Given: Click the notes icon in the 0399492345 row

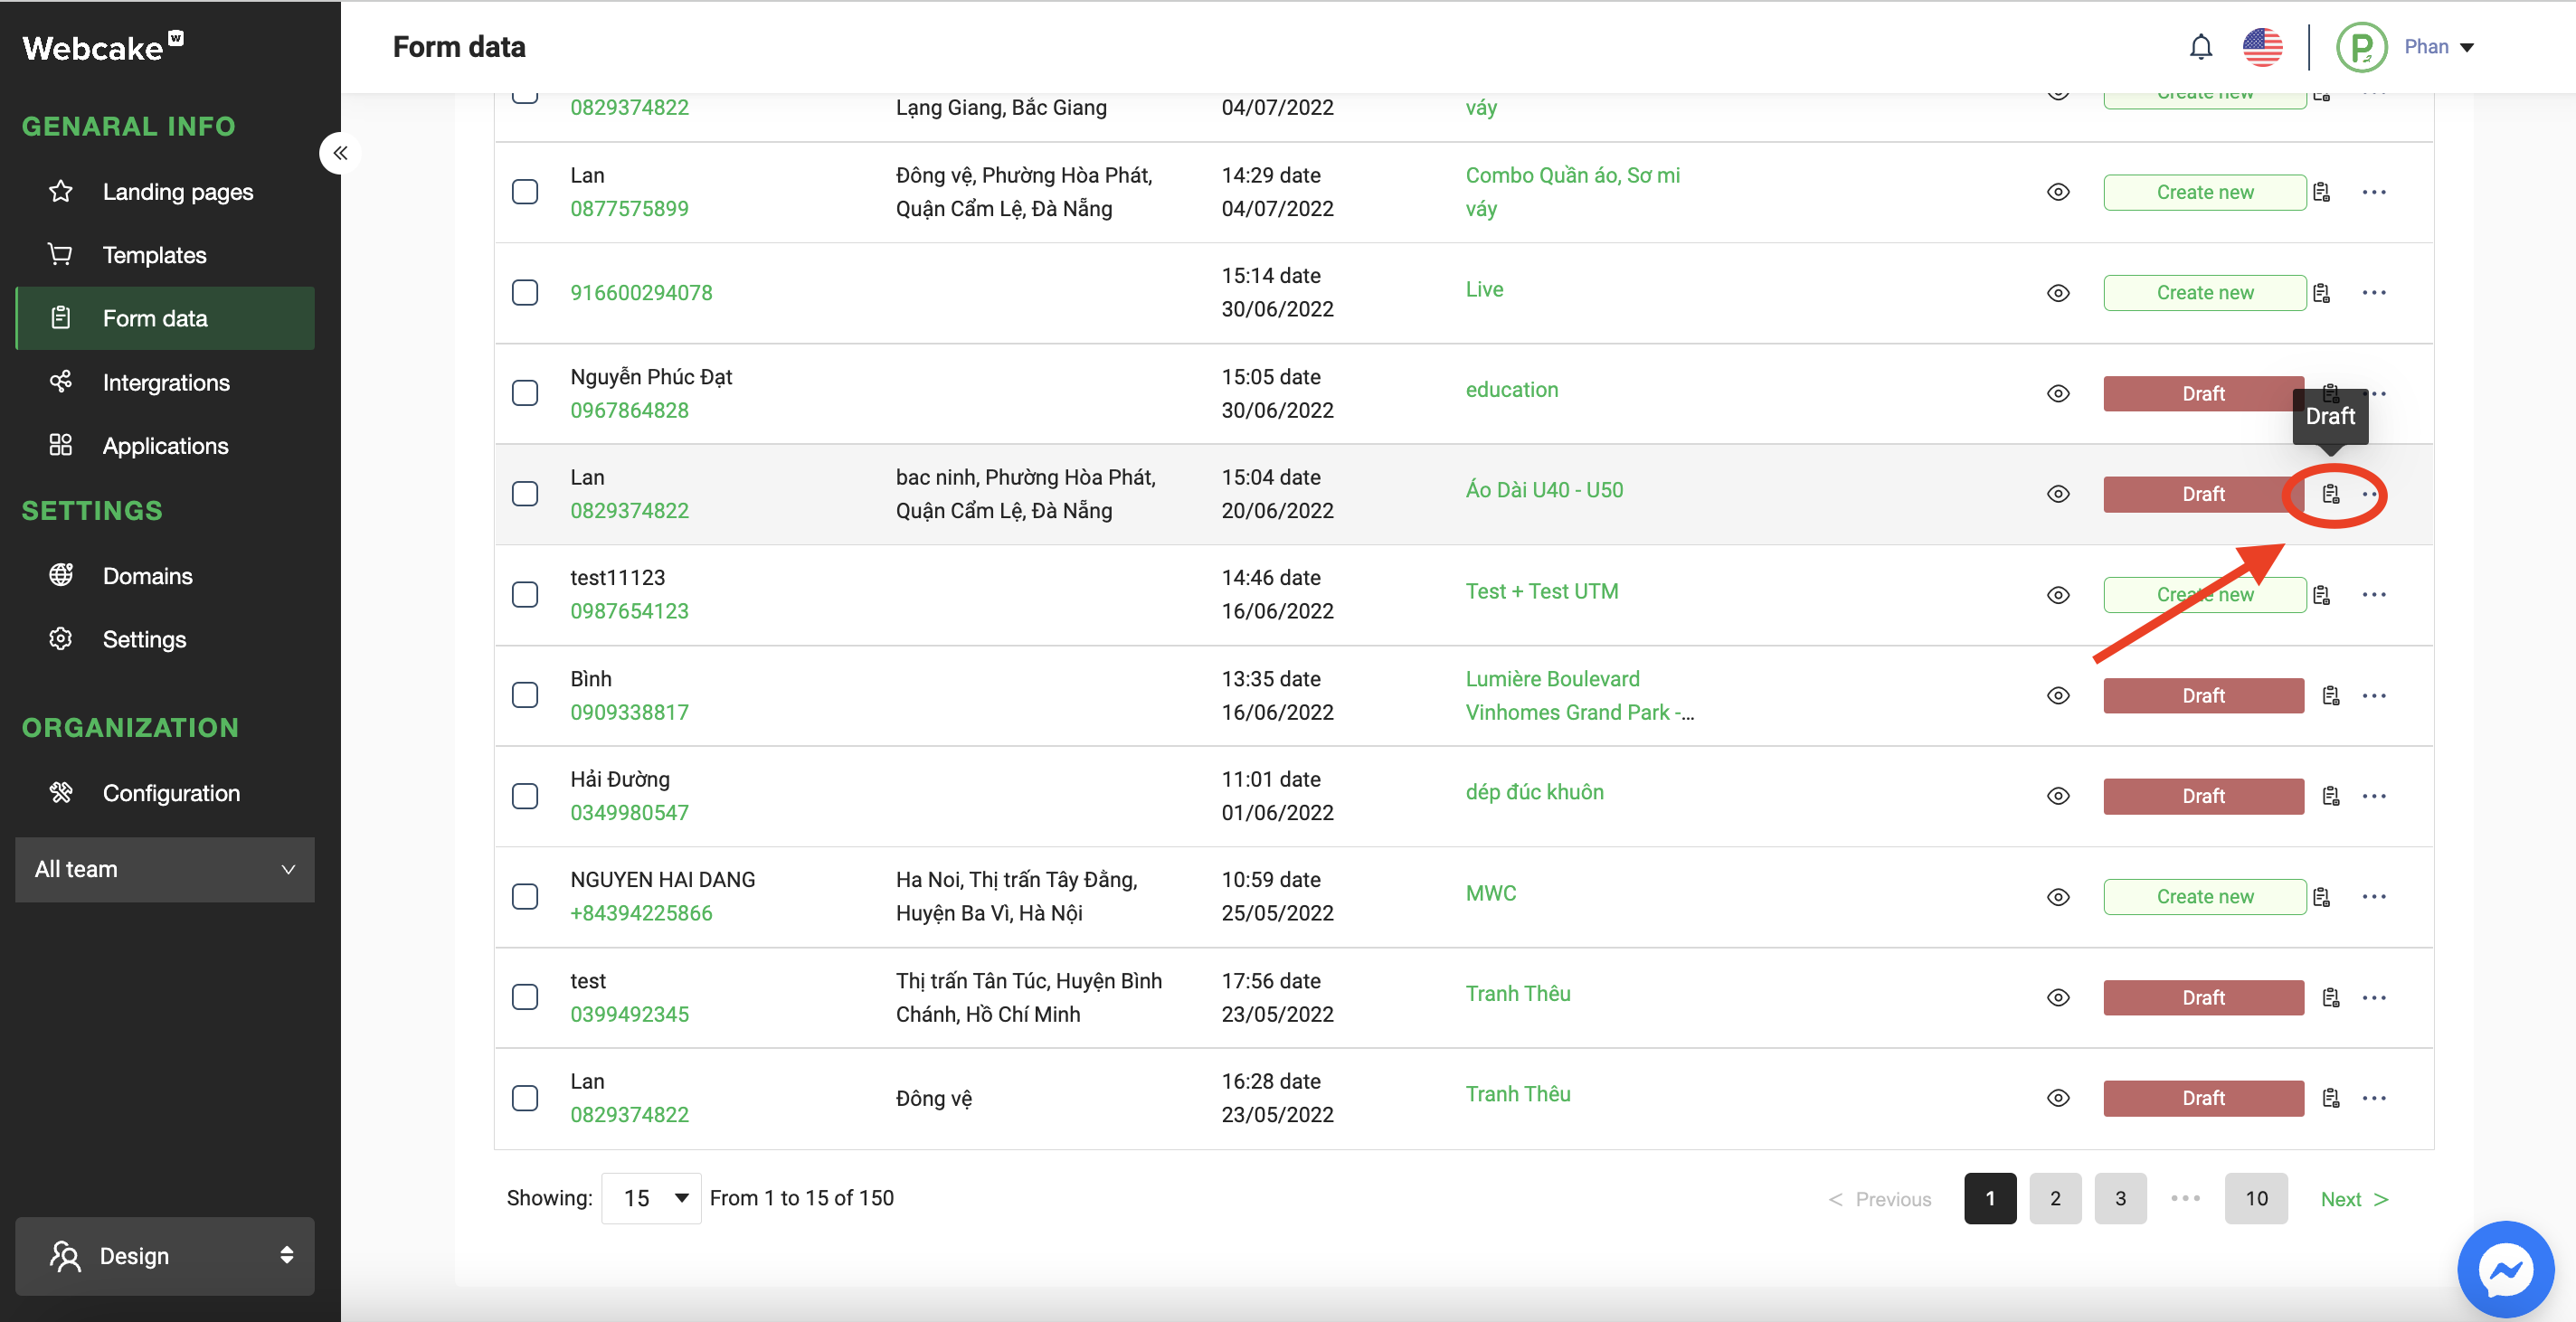Looking at the screenshot, I should (x=2331, y=998).
